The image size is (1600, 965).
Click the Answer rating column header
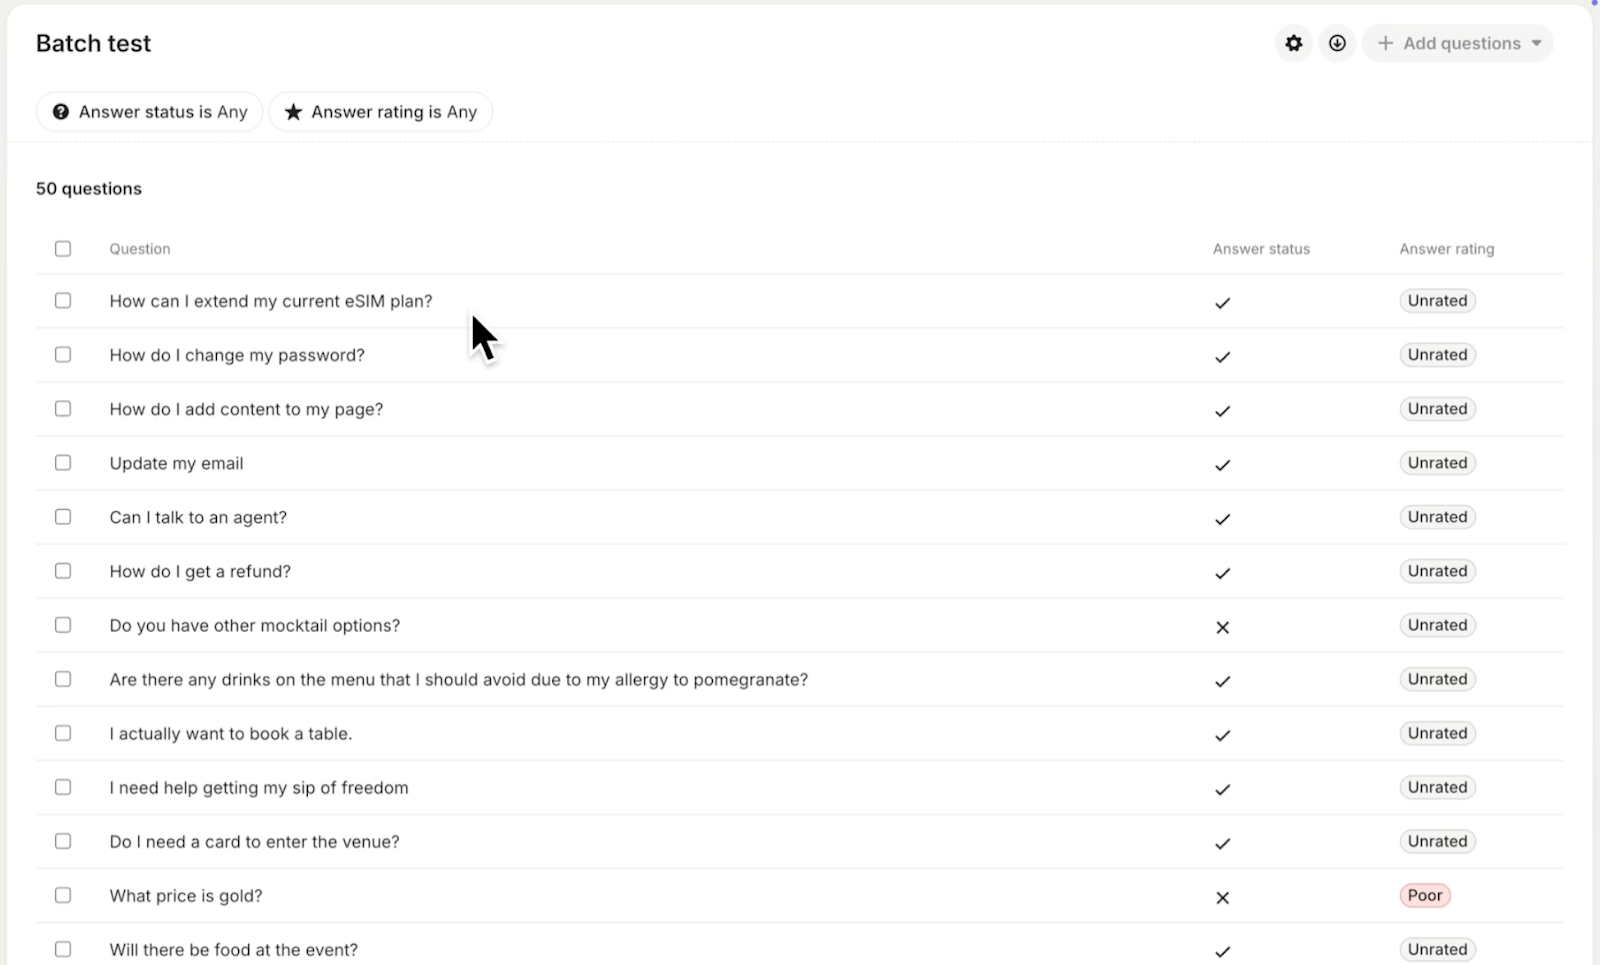1446,249
